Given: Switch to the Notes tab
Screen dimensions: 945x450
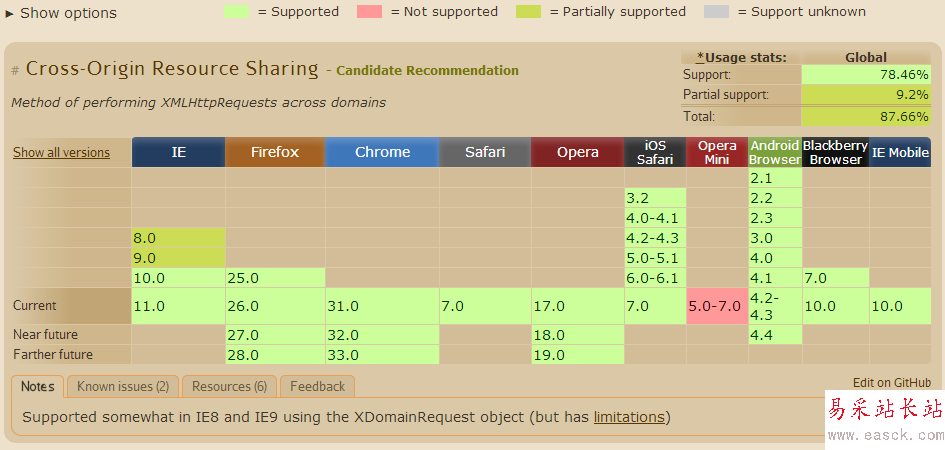Looking at the screenshot, I should pyautogui.click(x=38, y=387).
